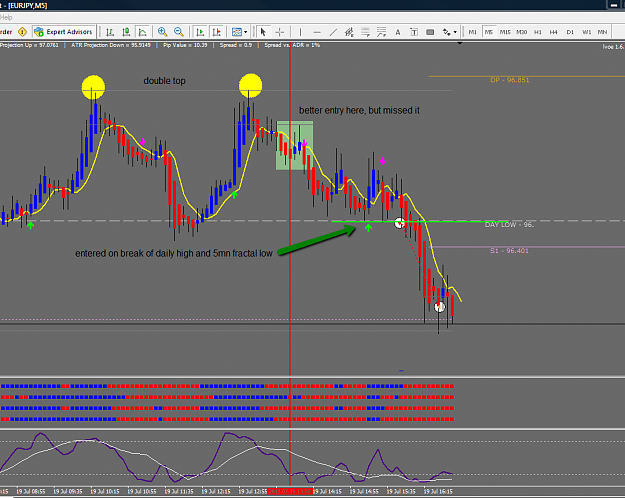Select the Fibonacci Expansion tool
Viewport: 625px width, 498px height.
[x=381, y=32]
